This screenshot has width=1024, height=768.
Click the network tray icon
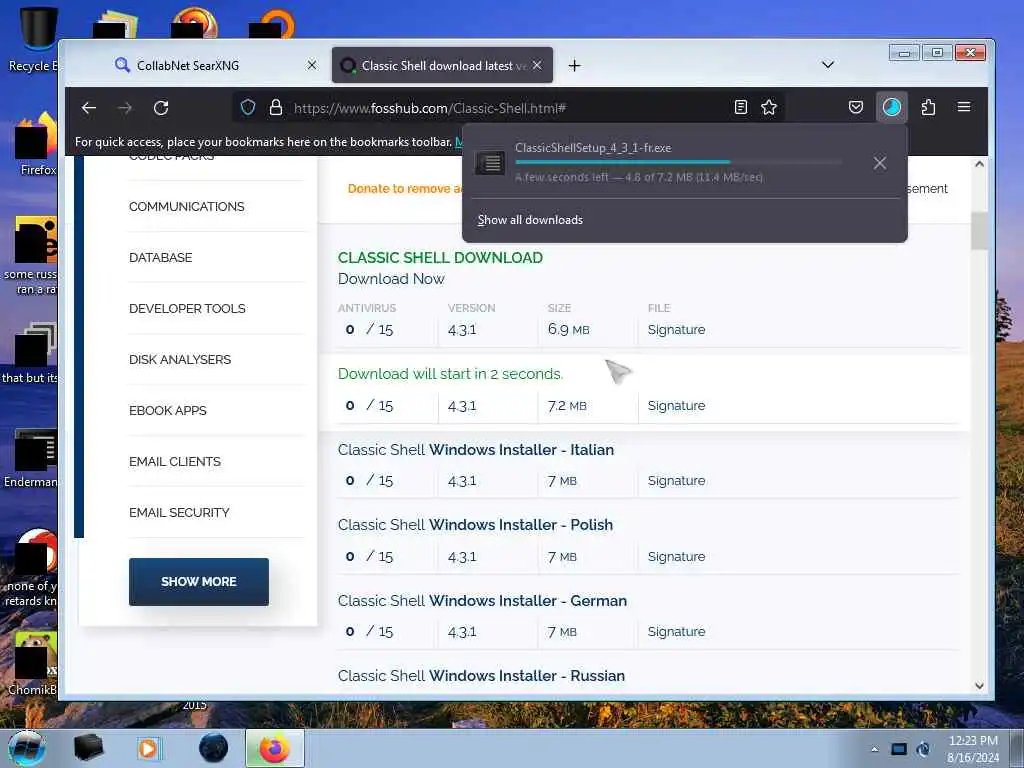tap(899, 749)
